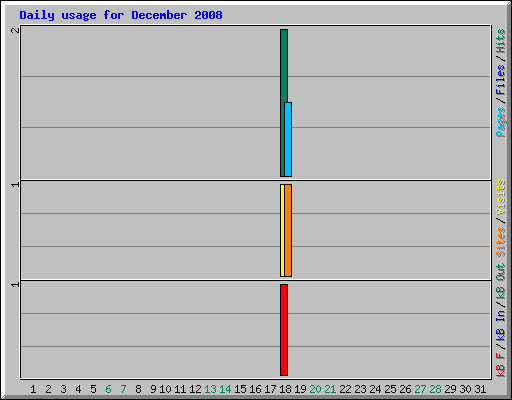Click day label 22 on the axis
The width and height of the screenshot is (512, 400).
tap(345, 389)
